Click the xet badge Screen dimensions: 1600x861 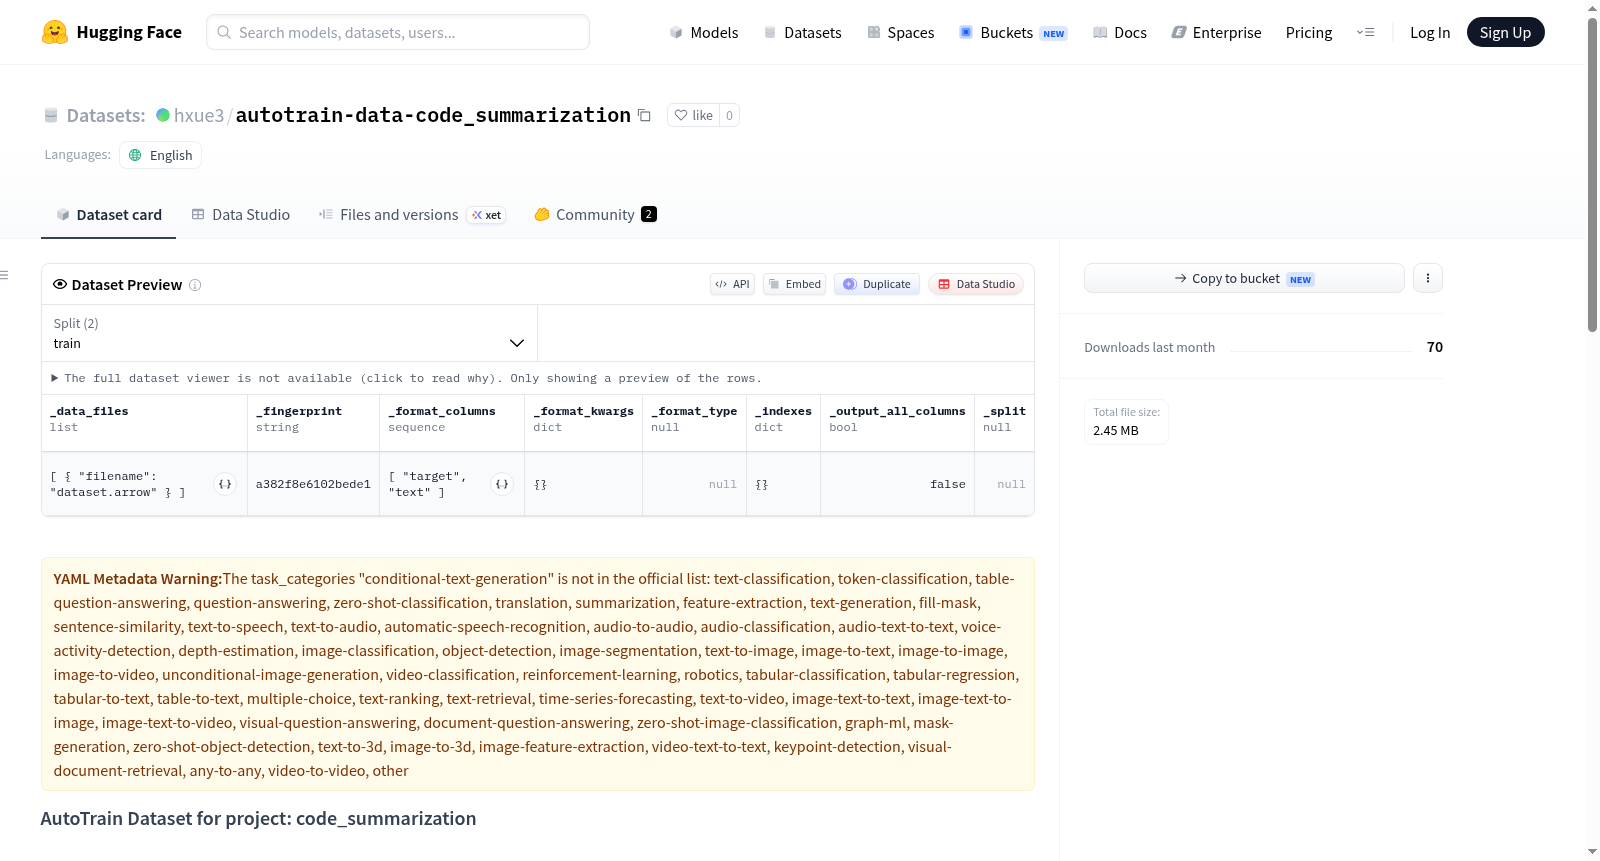487,215
